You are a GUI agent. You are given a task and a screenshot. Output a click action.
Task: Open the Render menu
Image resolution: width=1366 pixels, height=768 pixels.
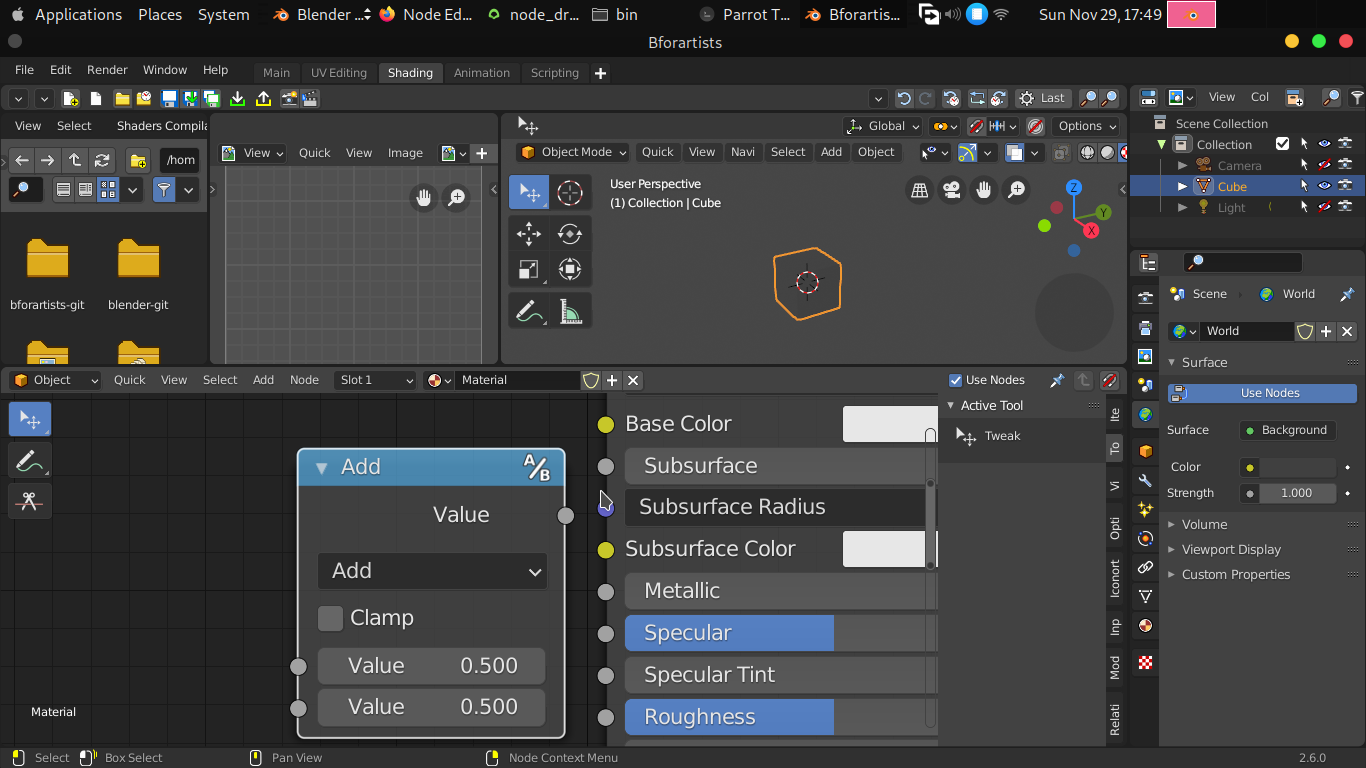click(x=107, y=70)
